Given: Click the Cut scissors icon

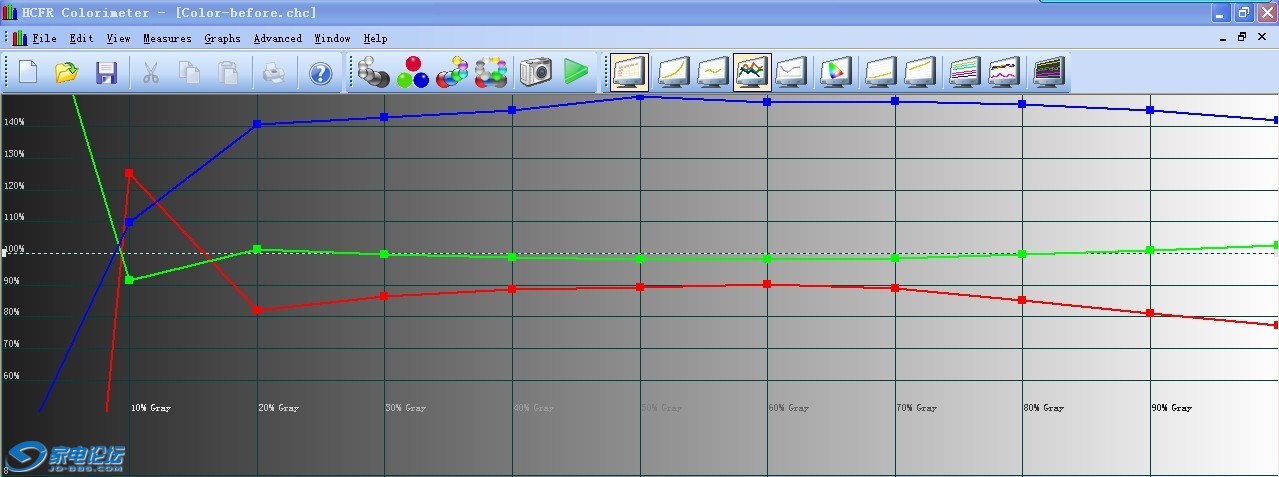Looking at the screenshot, I should pos(151,72).
